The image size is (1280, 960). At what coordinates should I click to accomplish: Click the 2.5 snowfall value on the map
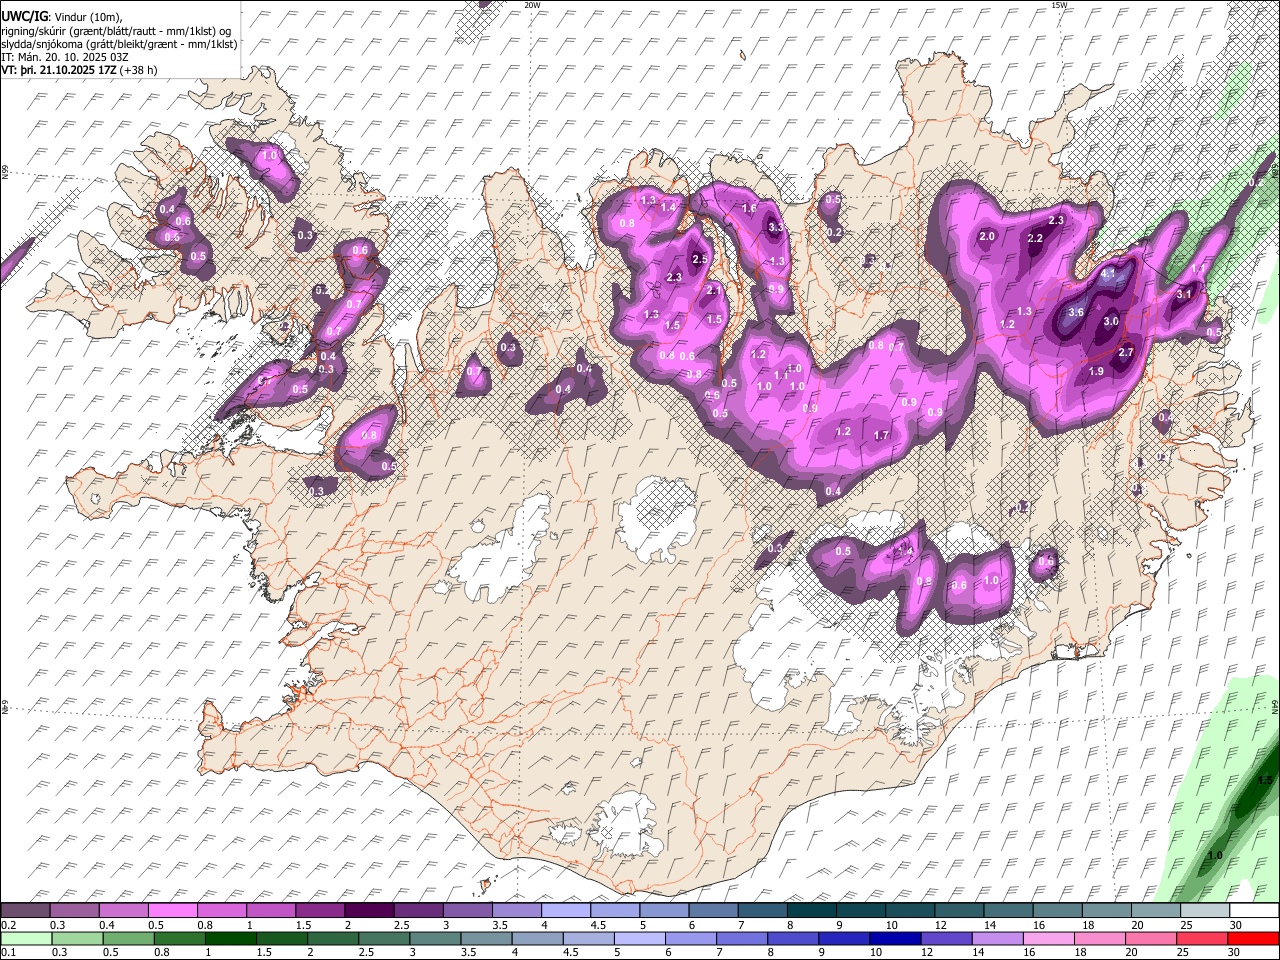point(700,259)
